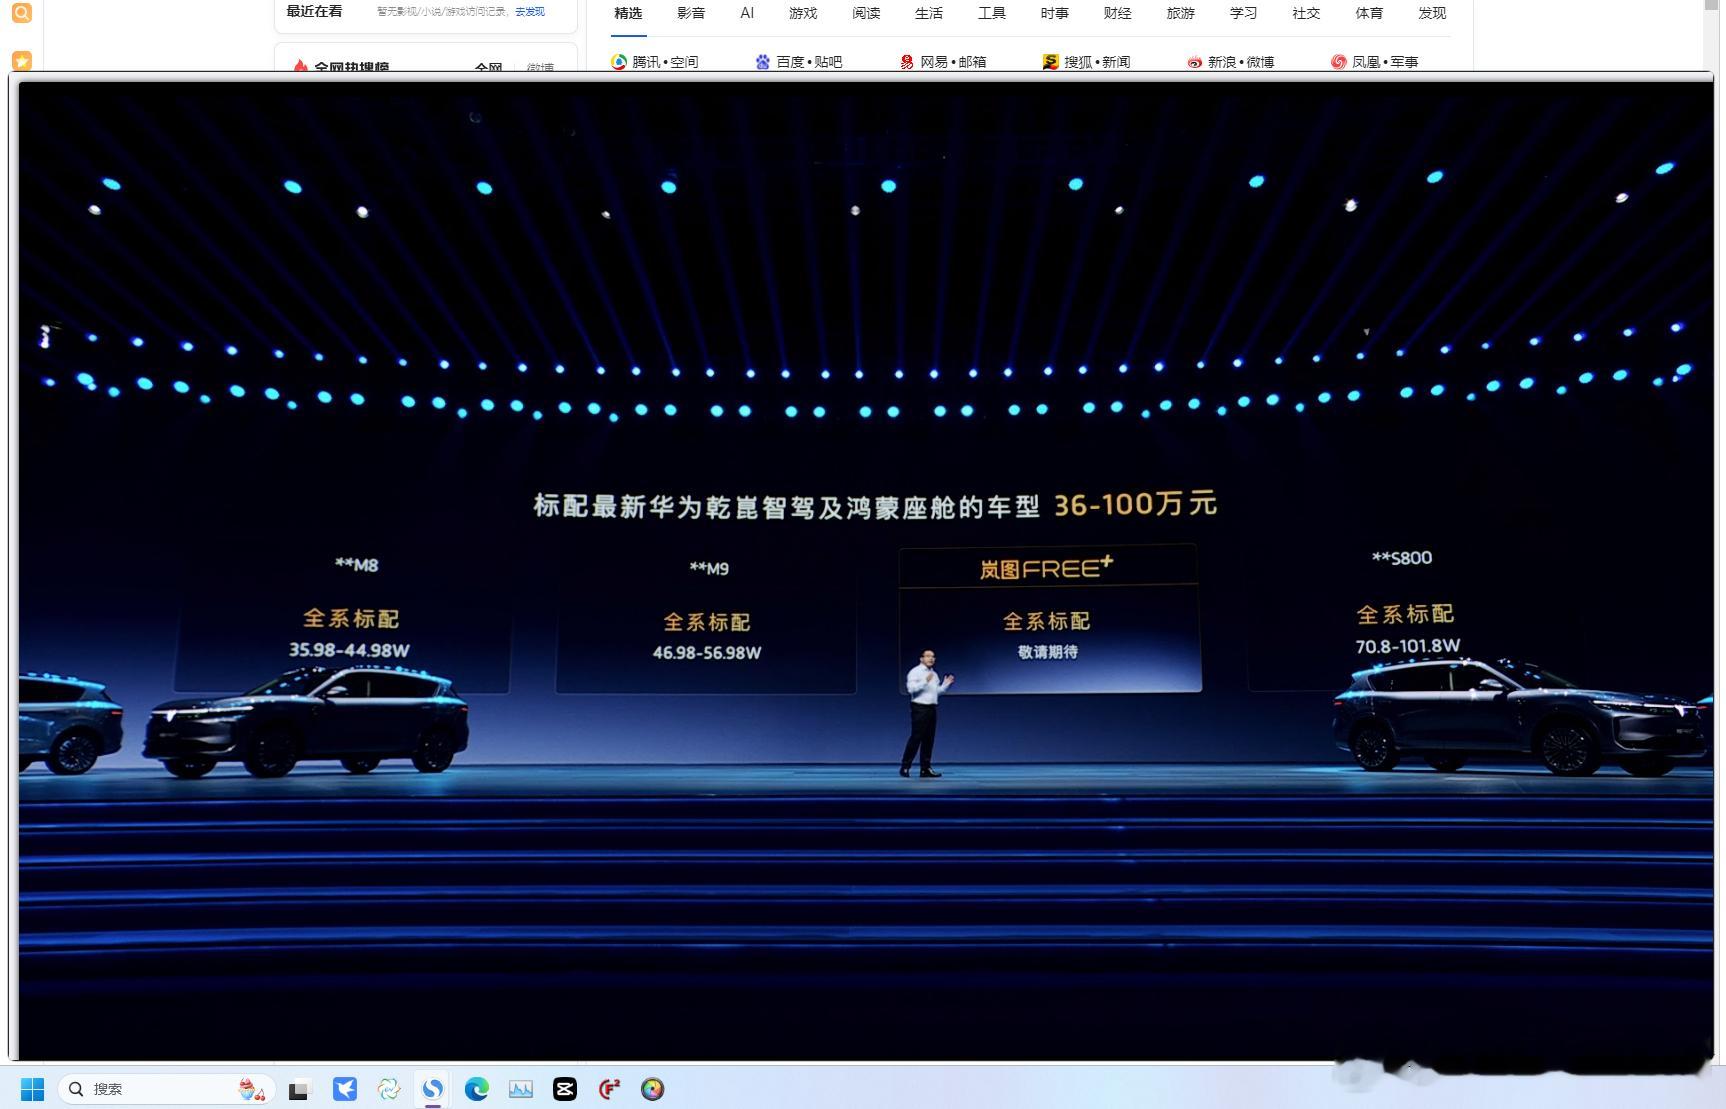
Task: Click the 岚图FREE+ card in the image
Action: click(x=1048, y=618)
